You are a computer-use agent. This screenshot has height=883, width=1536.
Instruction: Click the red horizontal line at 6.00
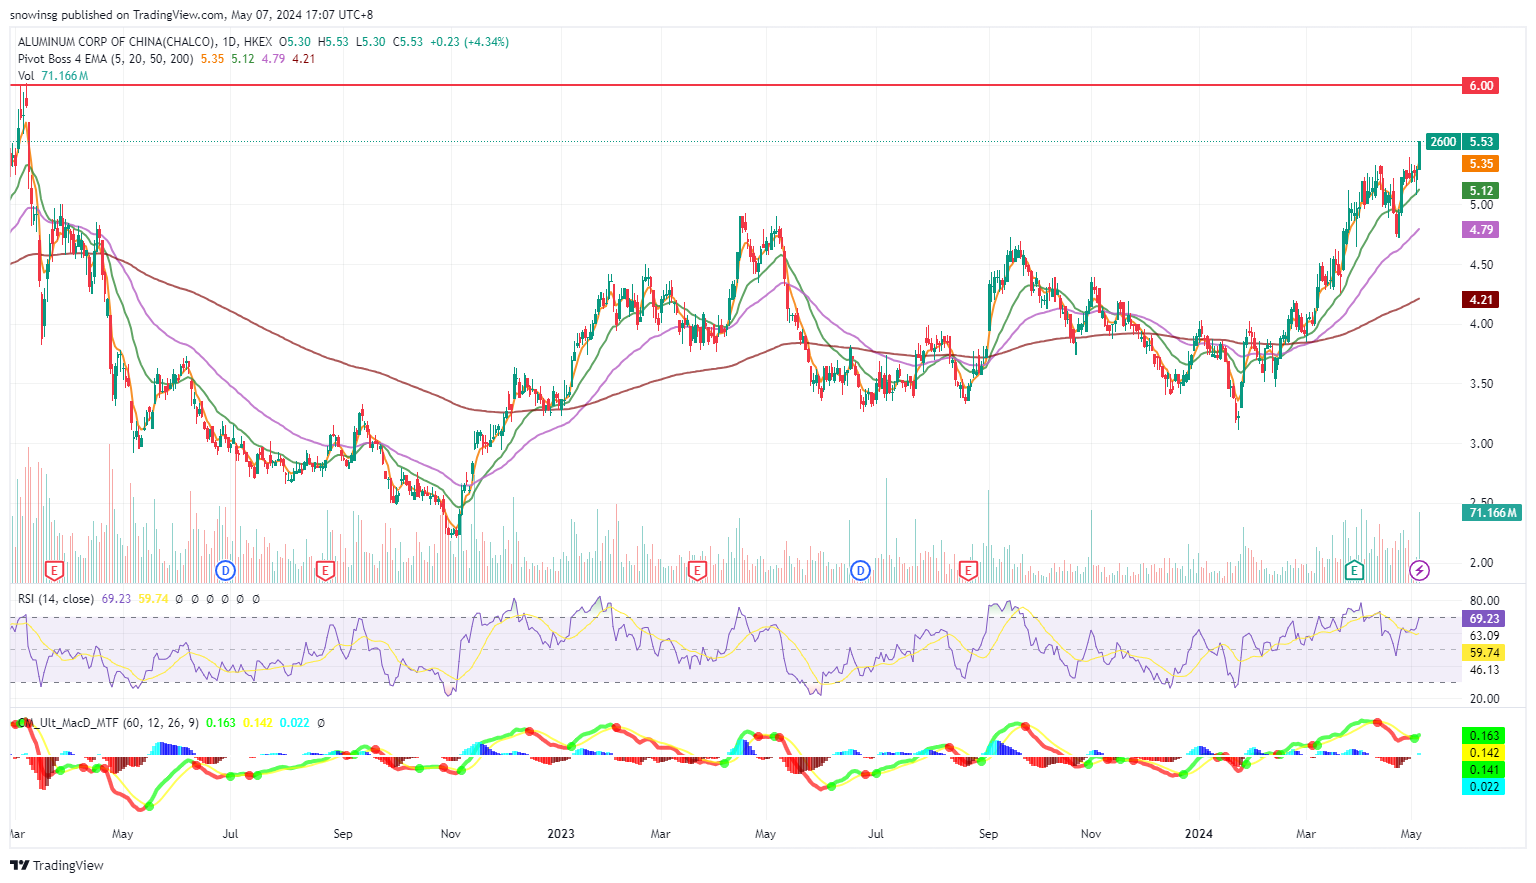click(735, 86)
